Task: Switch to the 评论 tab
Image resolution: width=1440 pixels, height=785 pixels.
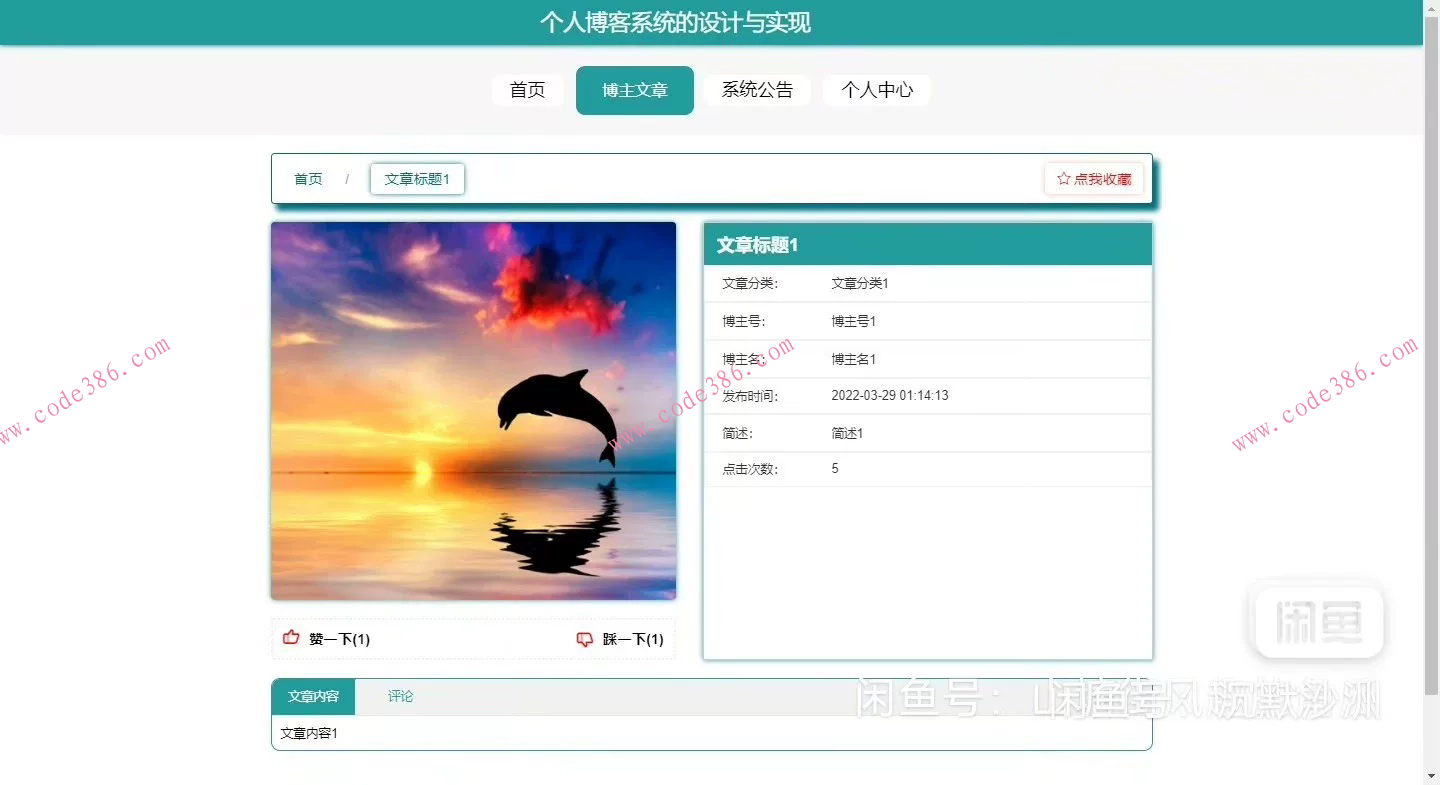Action: coord(400,696)
